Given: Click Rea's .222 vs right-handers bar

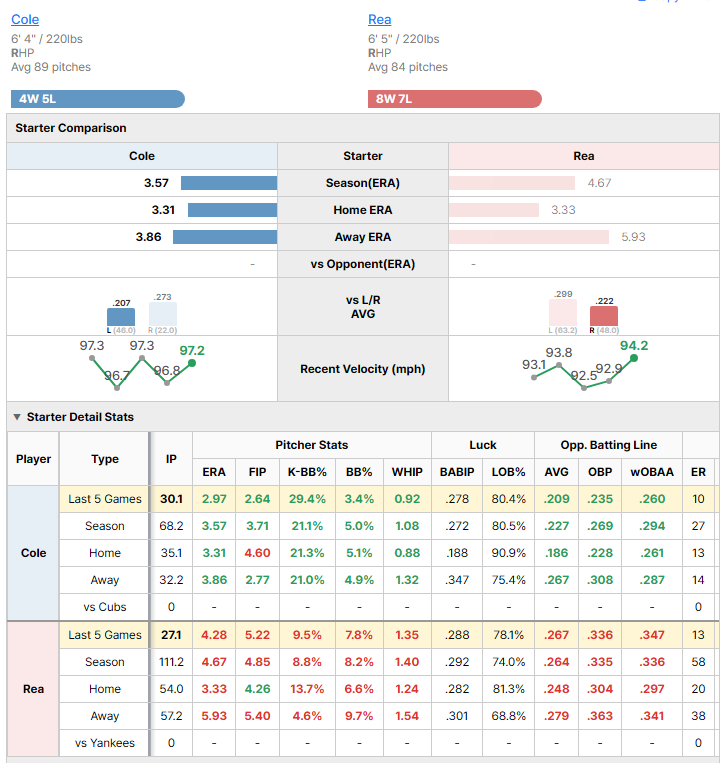Looking at the screenshot, I should (x=604, y=316).
